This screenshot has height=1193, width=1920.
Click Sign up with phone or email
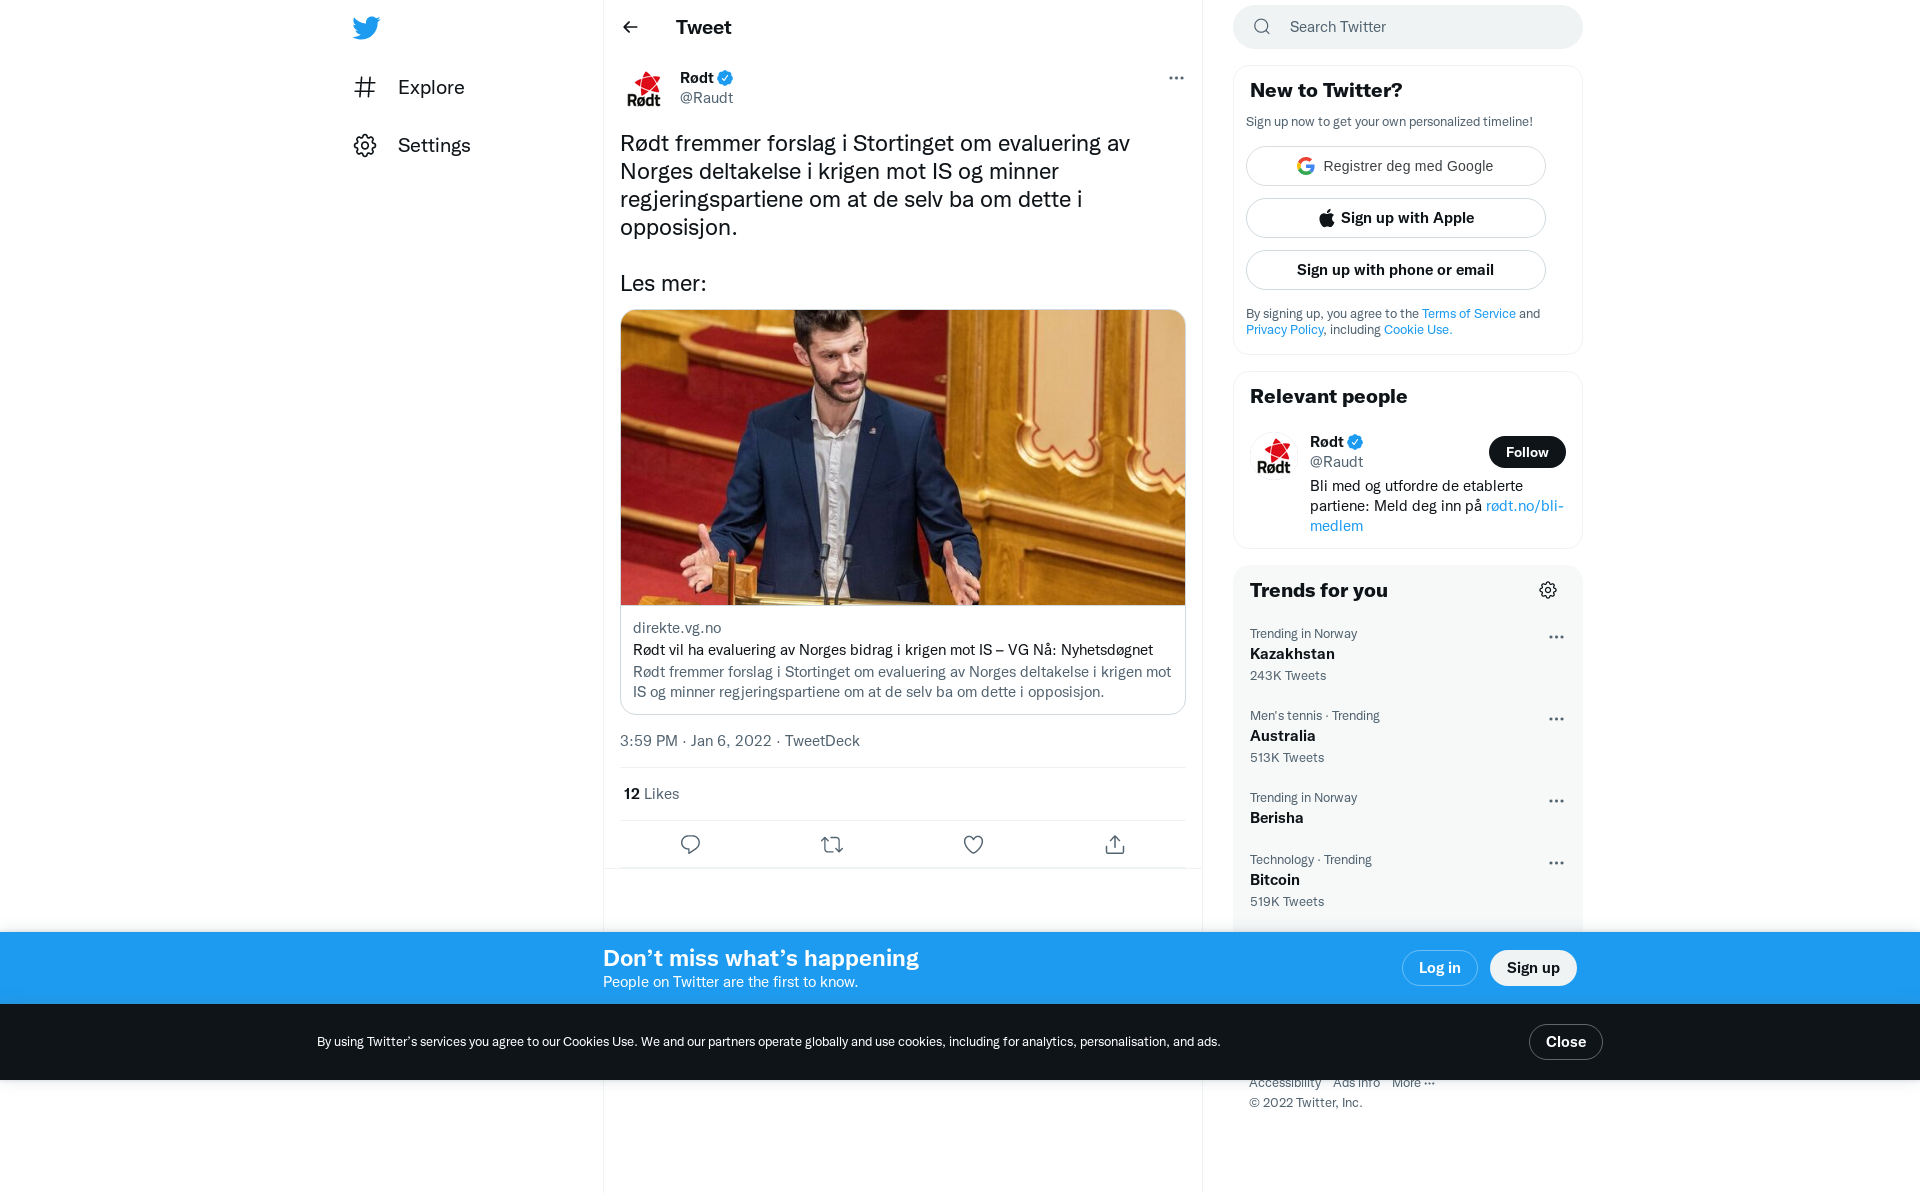[1396, 270]
